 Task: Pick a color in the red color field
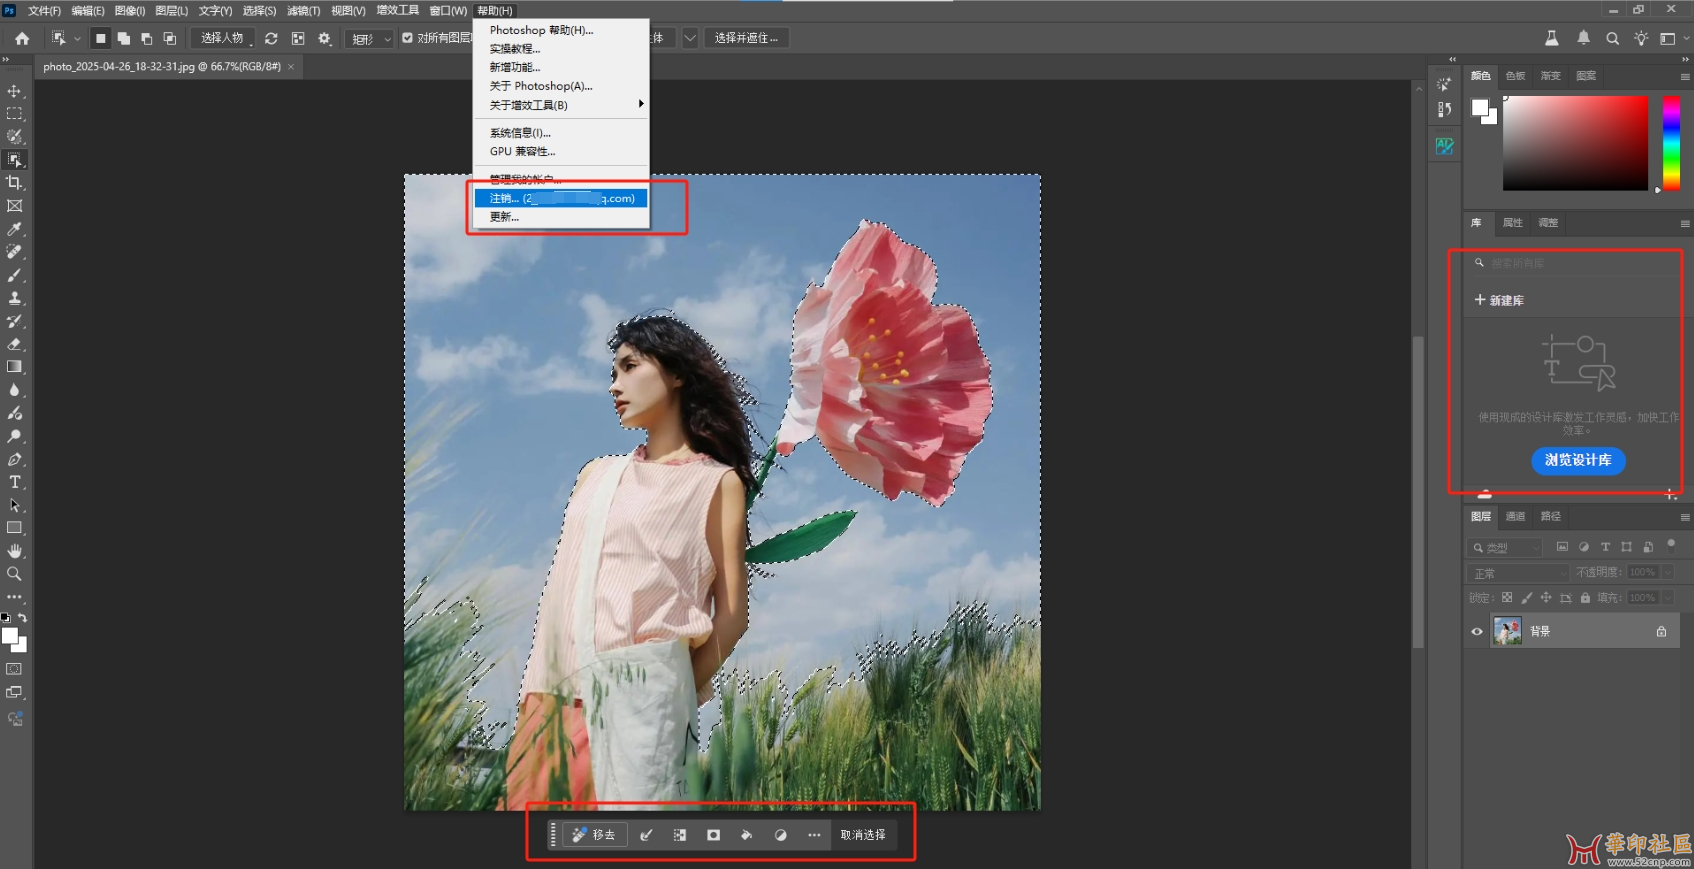click(x=1575, y=143)
